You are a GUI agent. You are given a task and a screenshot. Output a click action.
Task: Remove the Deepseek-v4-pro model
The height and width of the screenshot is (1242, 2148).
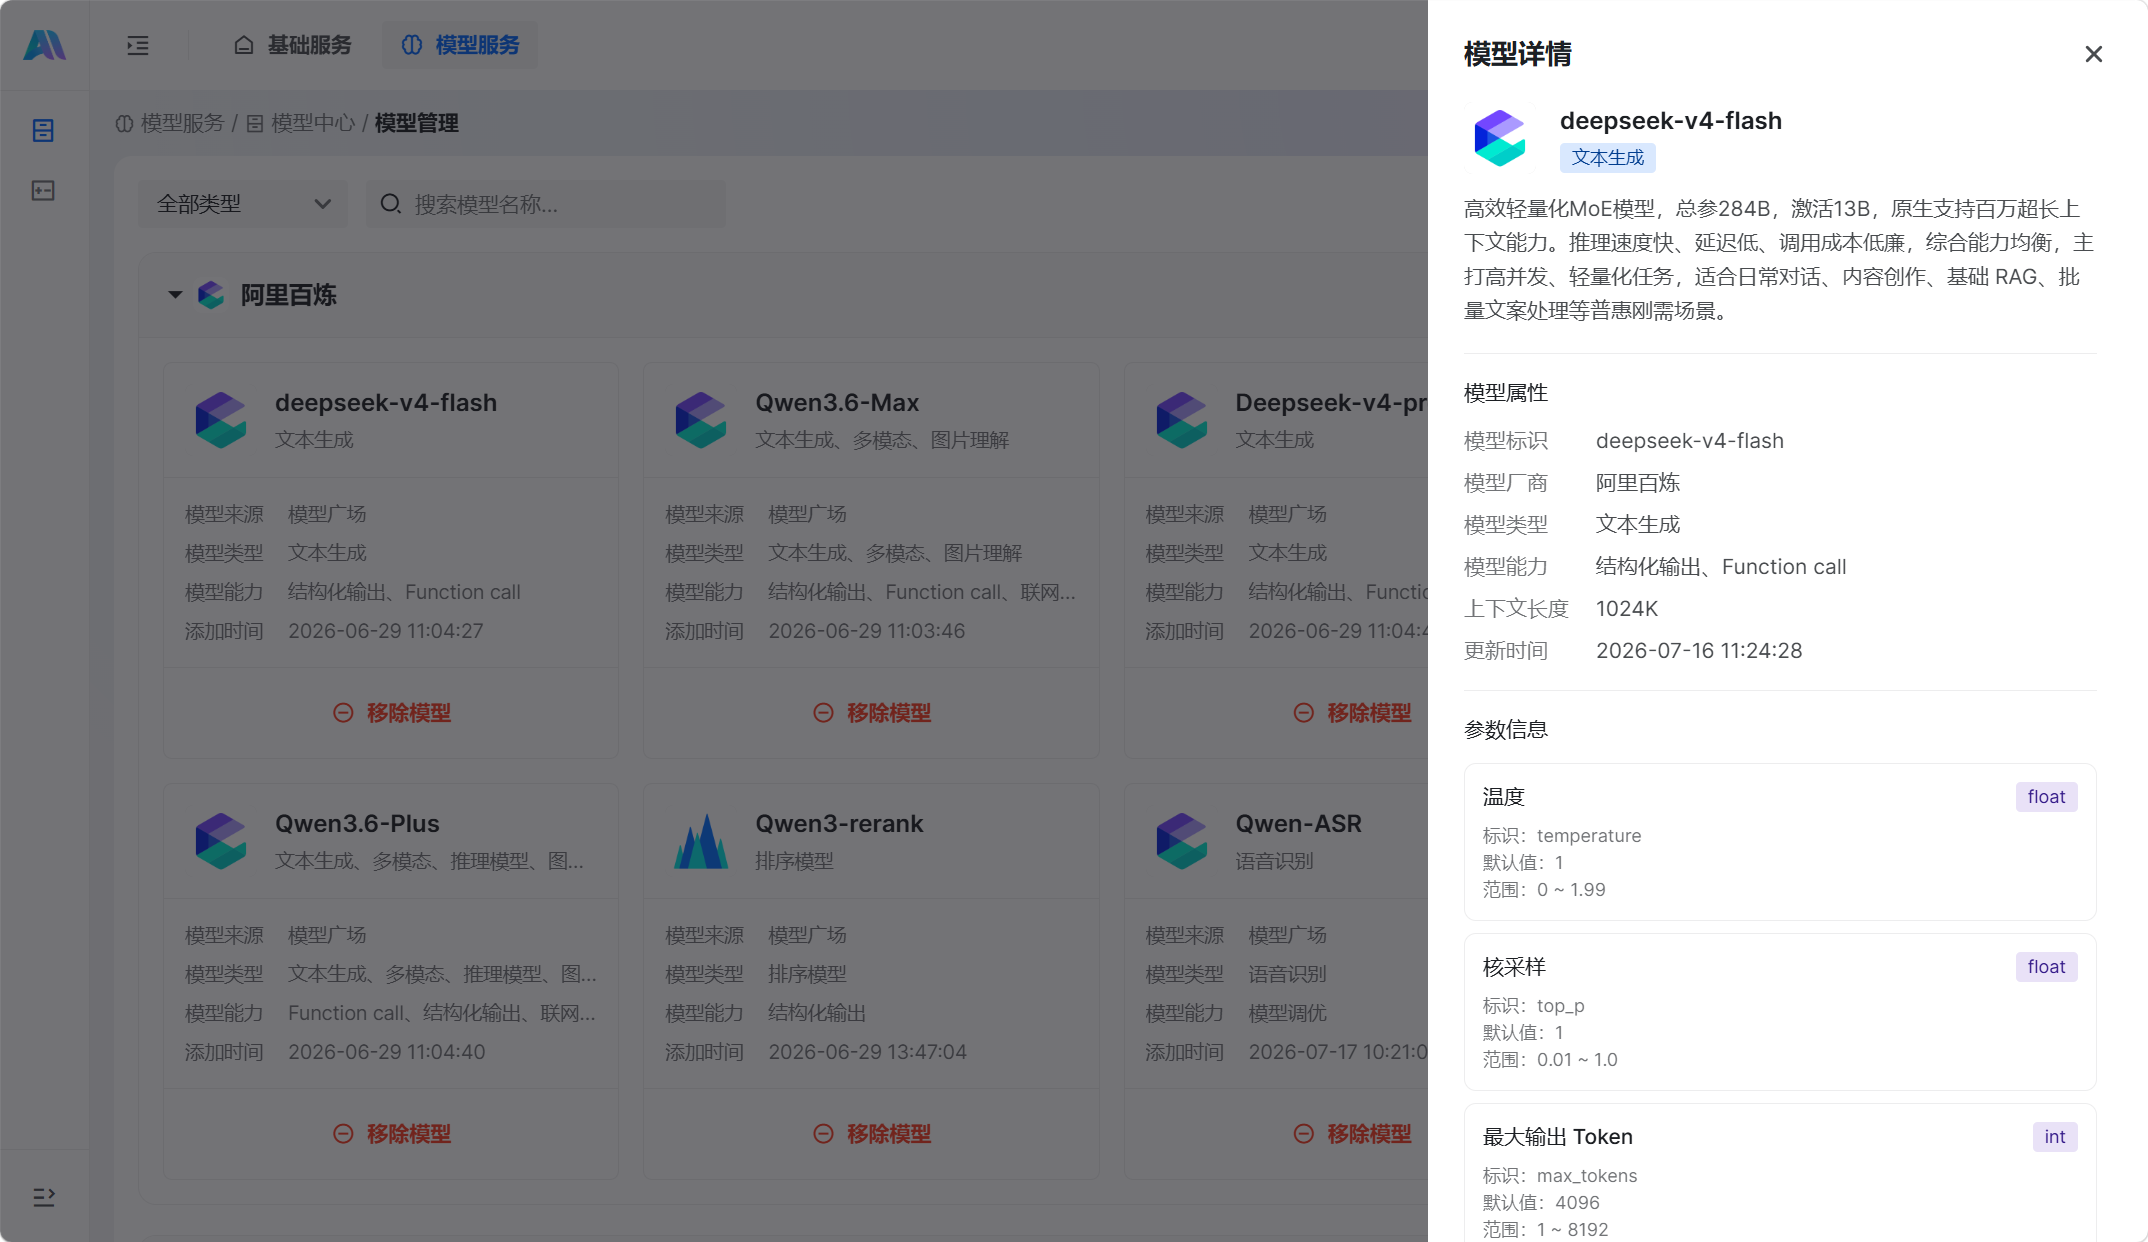point(1352,713)
